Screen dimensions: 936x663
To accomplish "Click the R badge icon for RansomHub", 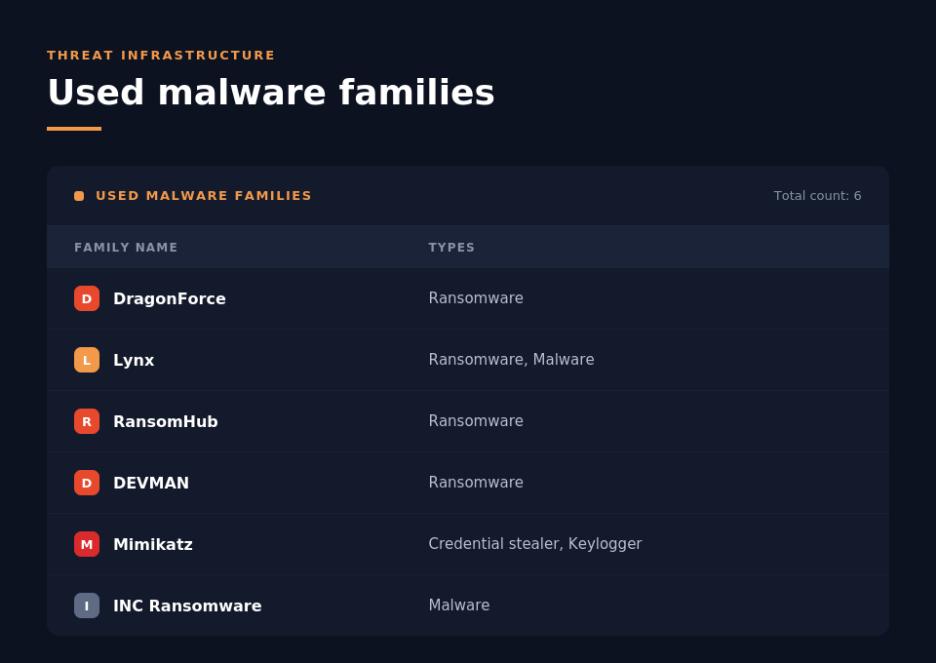I will [87, 421].
